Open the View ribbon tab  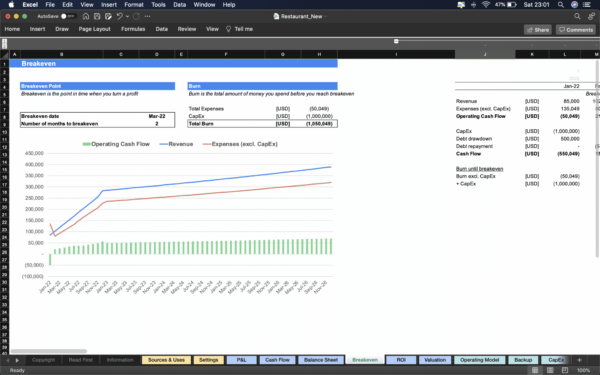click(212, 29)
